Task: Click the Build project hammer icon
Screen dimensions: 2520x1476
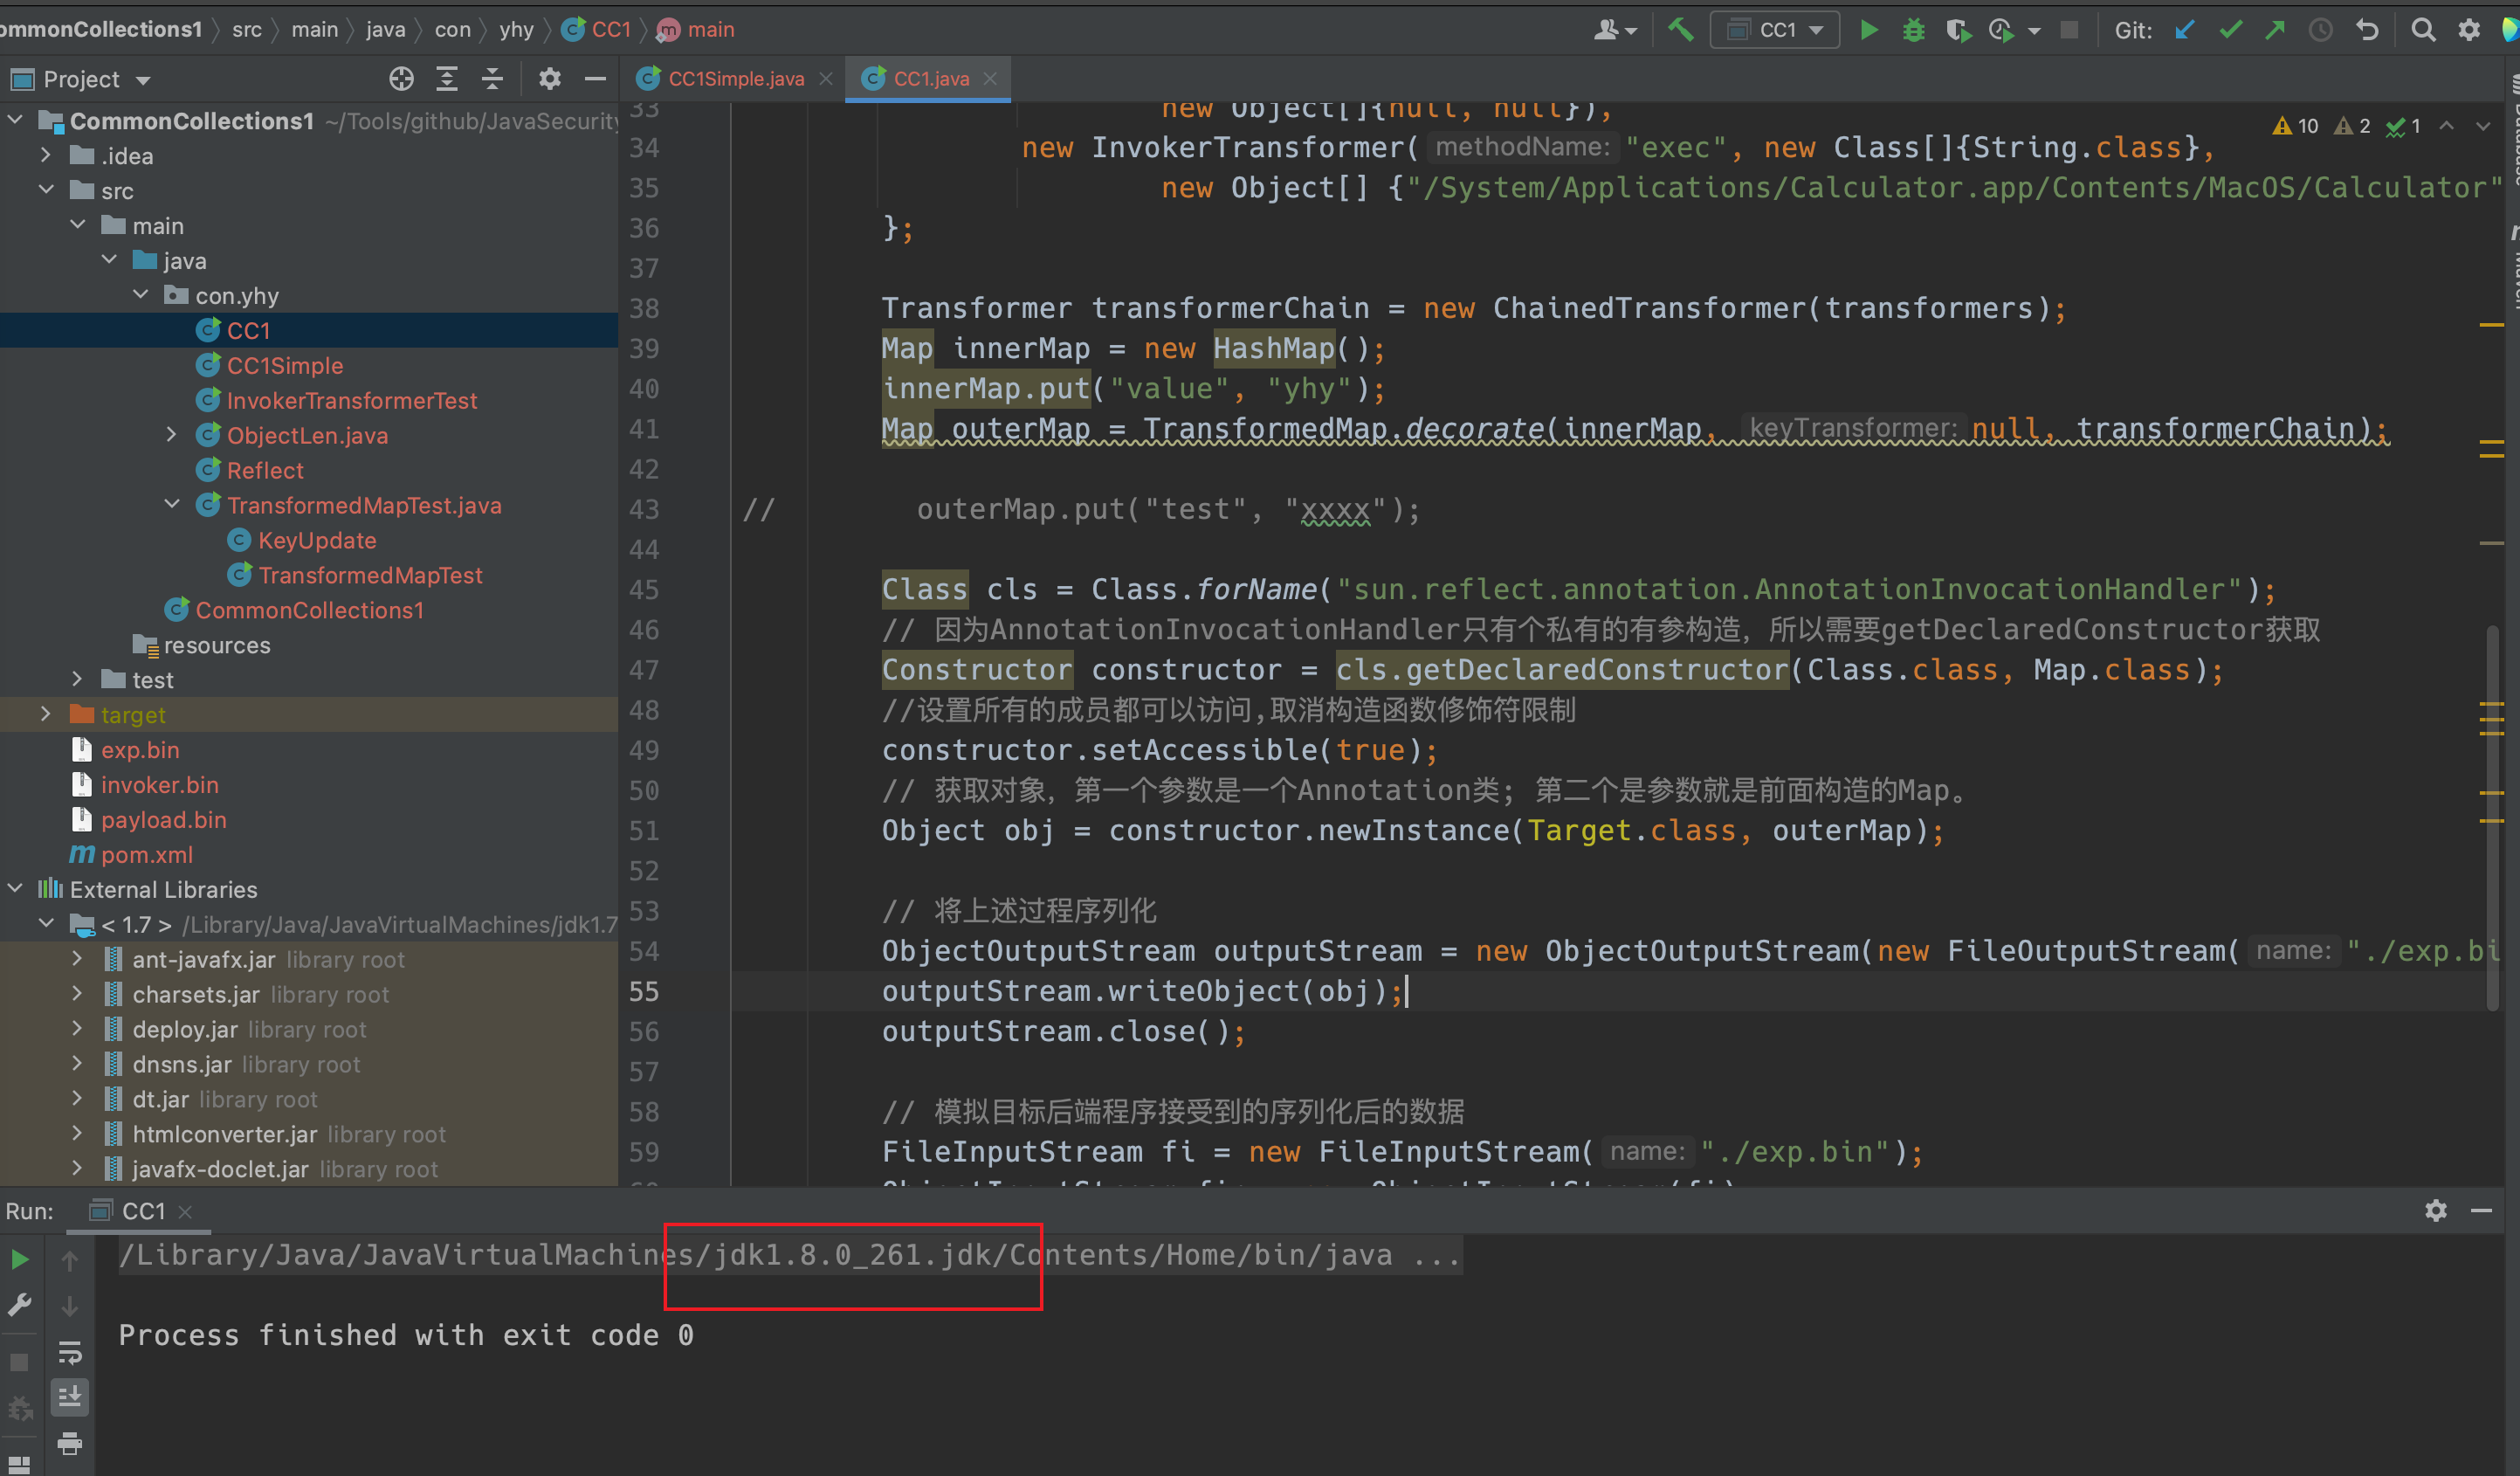Action: click(x=1681, y=30)
